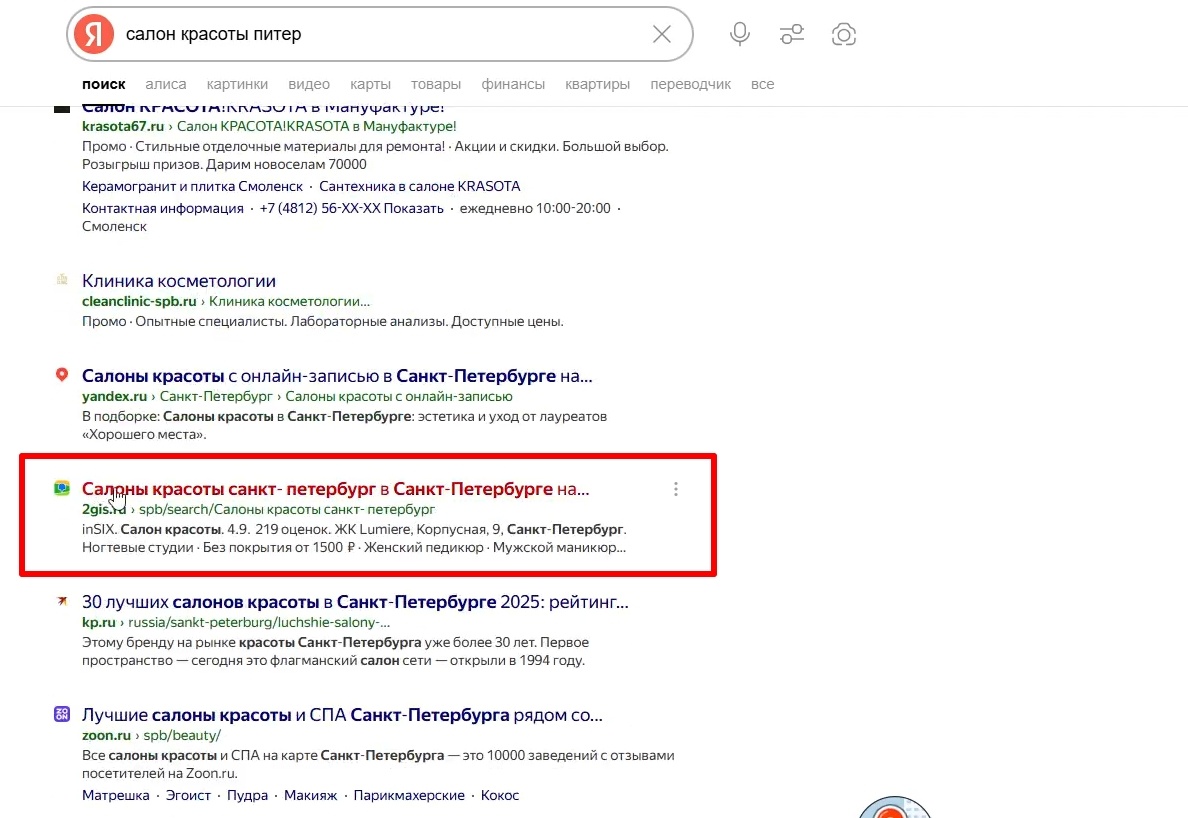Viewport: 1188px width, 818px height.
Task: Switch to the картинки tab
Action: coord(237,84)
